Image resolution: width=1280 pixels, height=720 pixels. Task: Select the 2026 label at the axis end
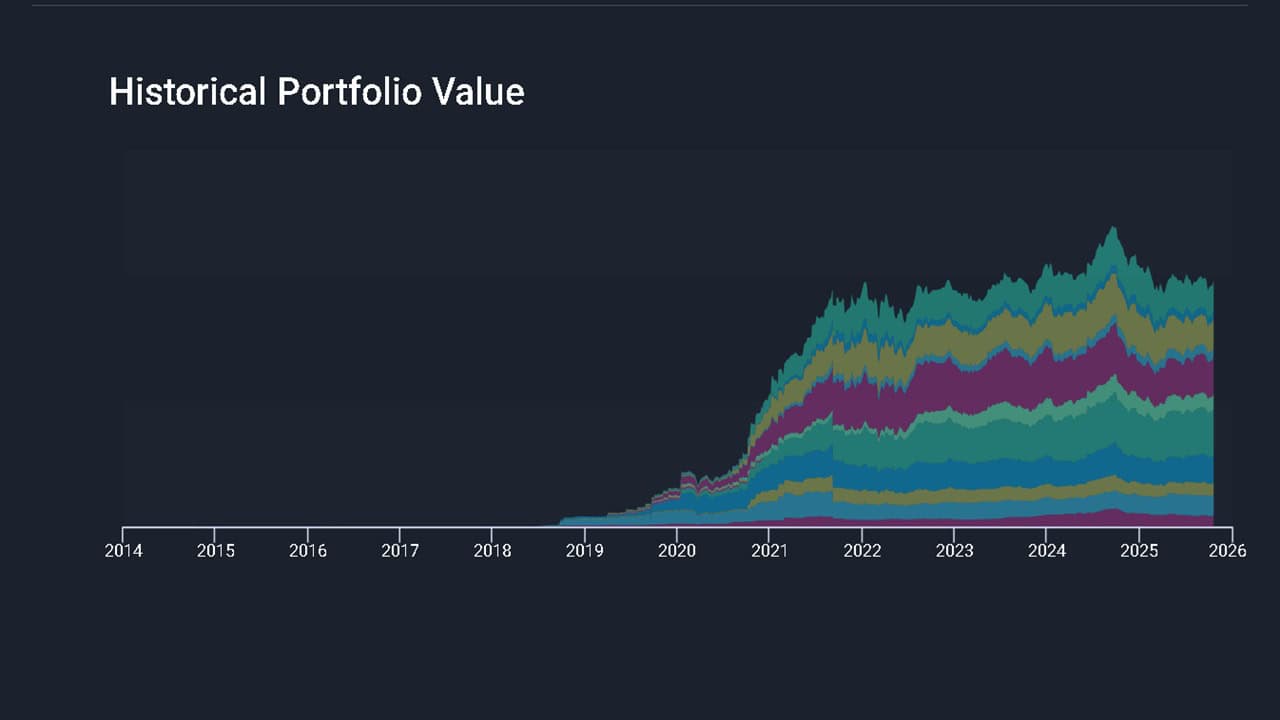1227,551
